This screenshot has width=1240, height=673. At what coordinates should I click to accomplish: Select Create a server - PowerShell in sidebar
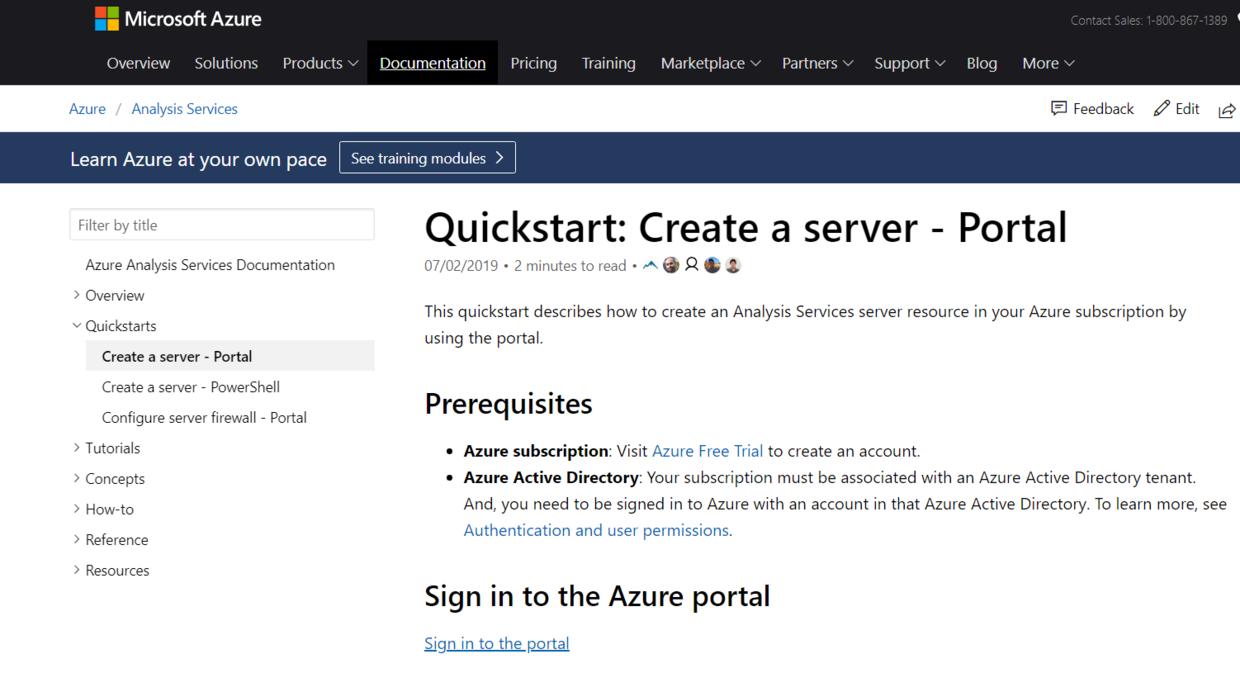click(x=190, y=386)
